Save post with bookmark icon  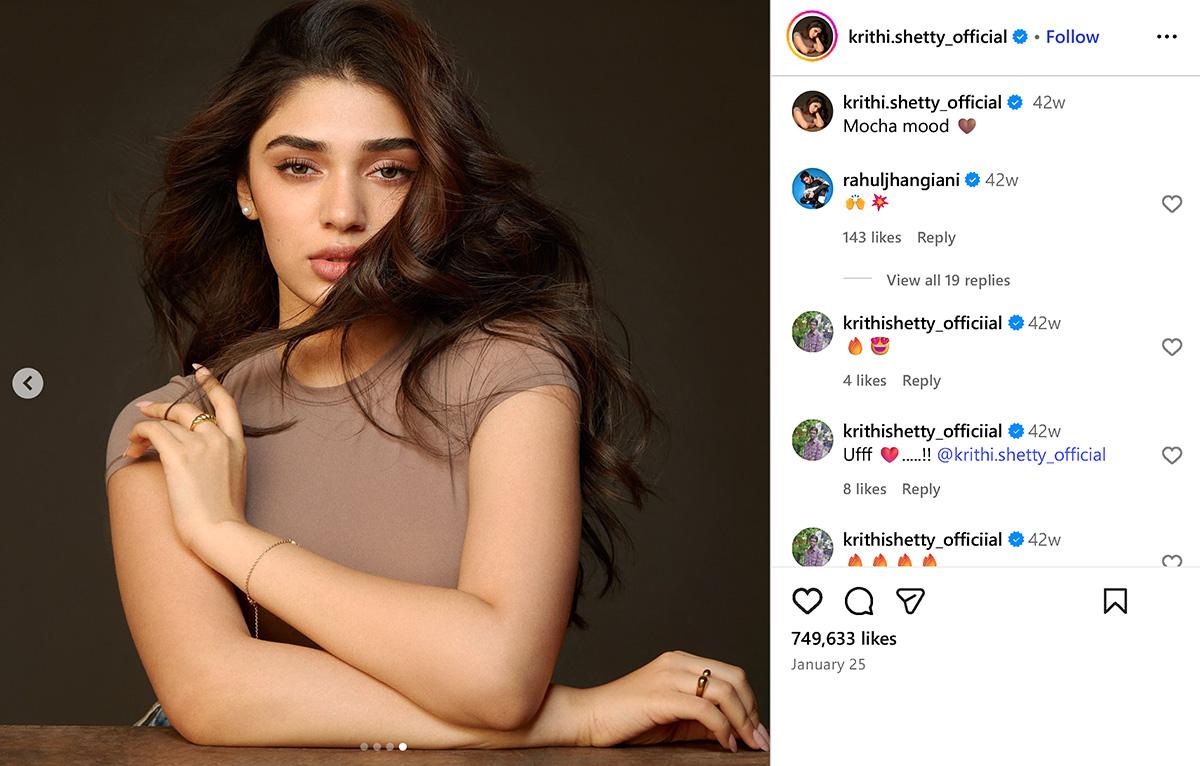(x=1115, y=600)
